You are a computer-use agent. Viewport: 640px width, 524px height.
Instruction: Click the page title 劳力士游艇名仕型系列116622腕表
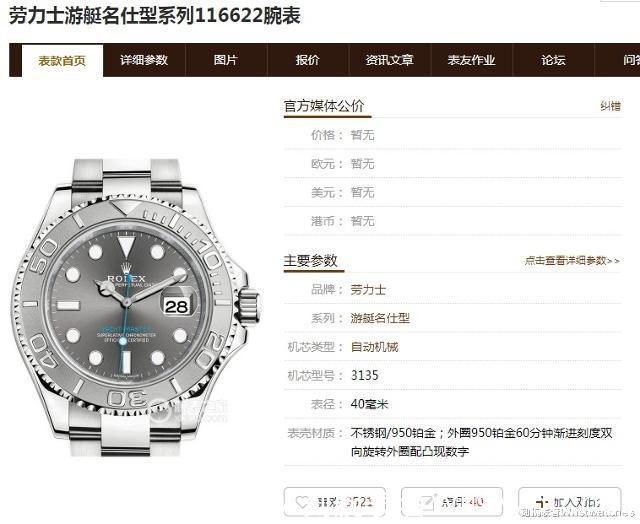point(155,16)
